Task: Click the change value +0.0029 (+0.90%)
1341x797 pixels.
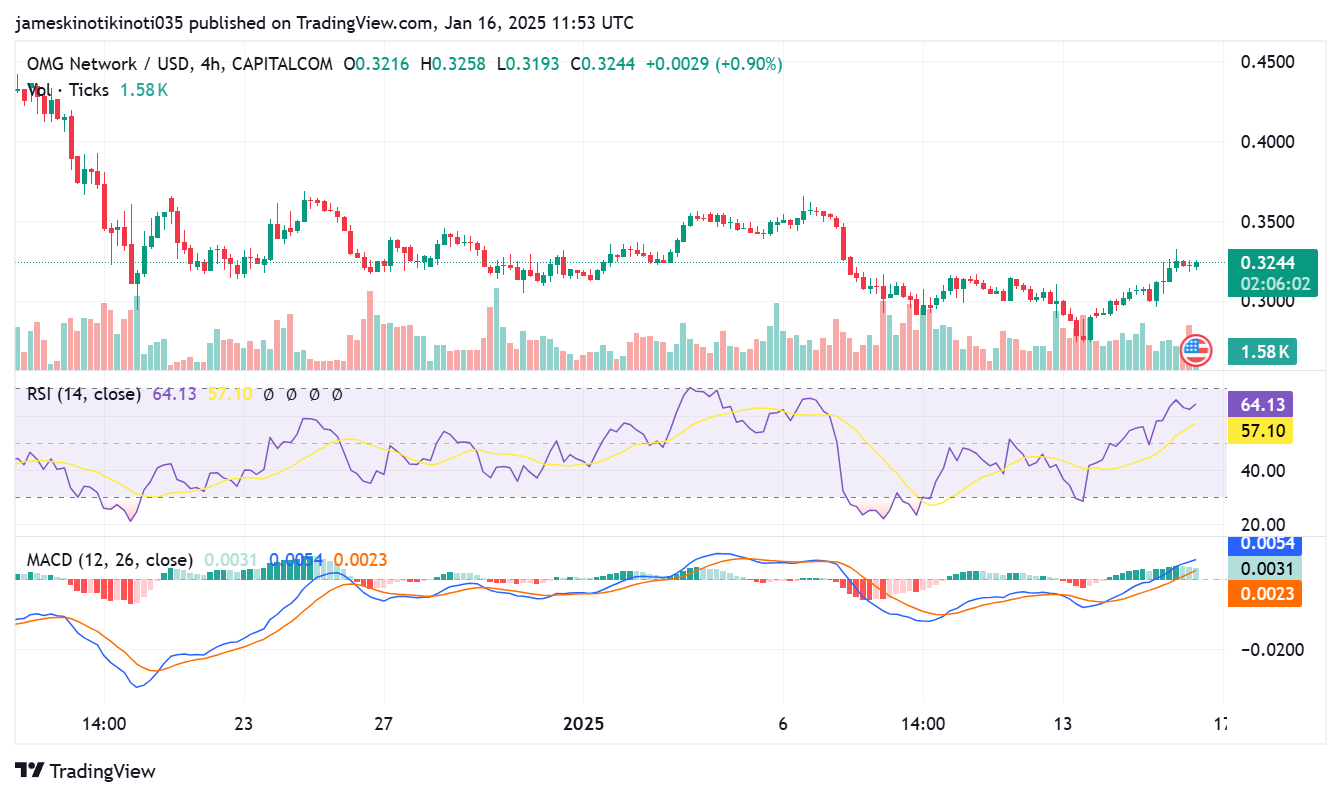Action: click(714, 64)
